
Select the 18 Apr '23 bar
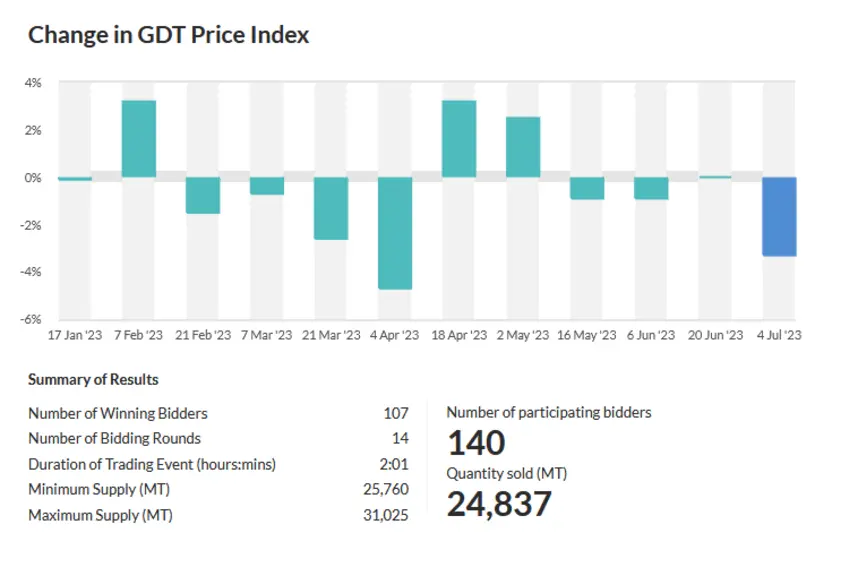(459, 139)
